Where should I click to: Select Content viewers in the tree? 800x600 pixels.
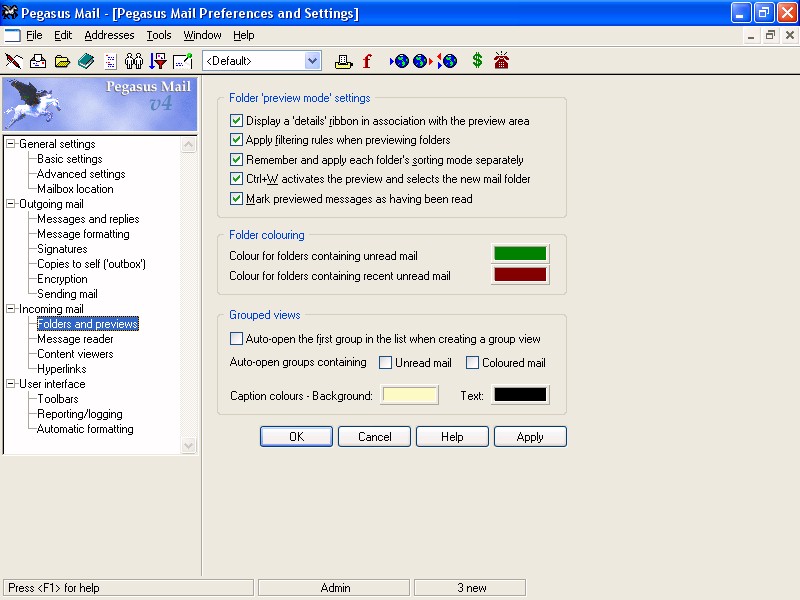click(76, 354)
